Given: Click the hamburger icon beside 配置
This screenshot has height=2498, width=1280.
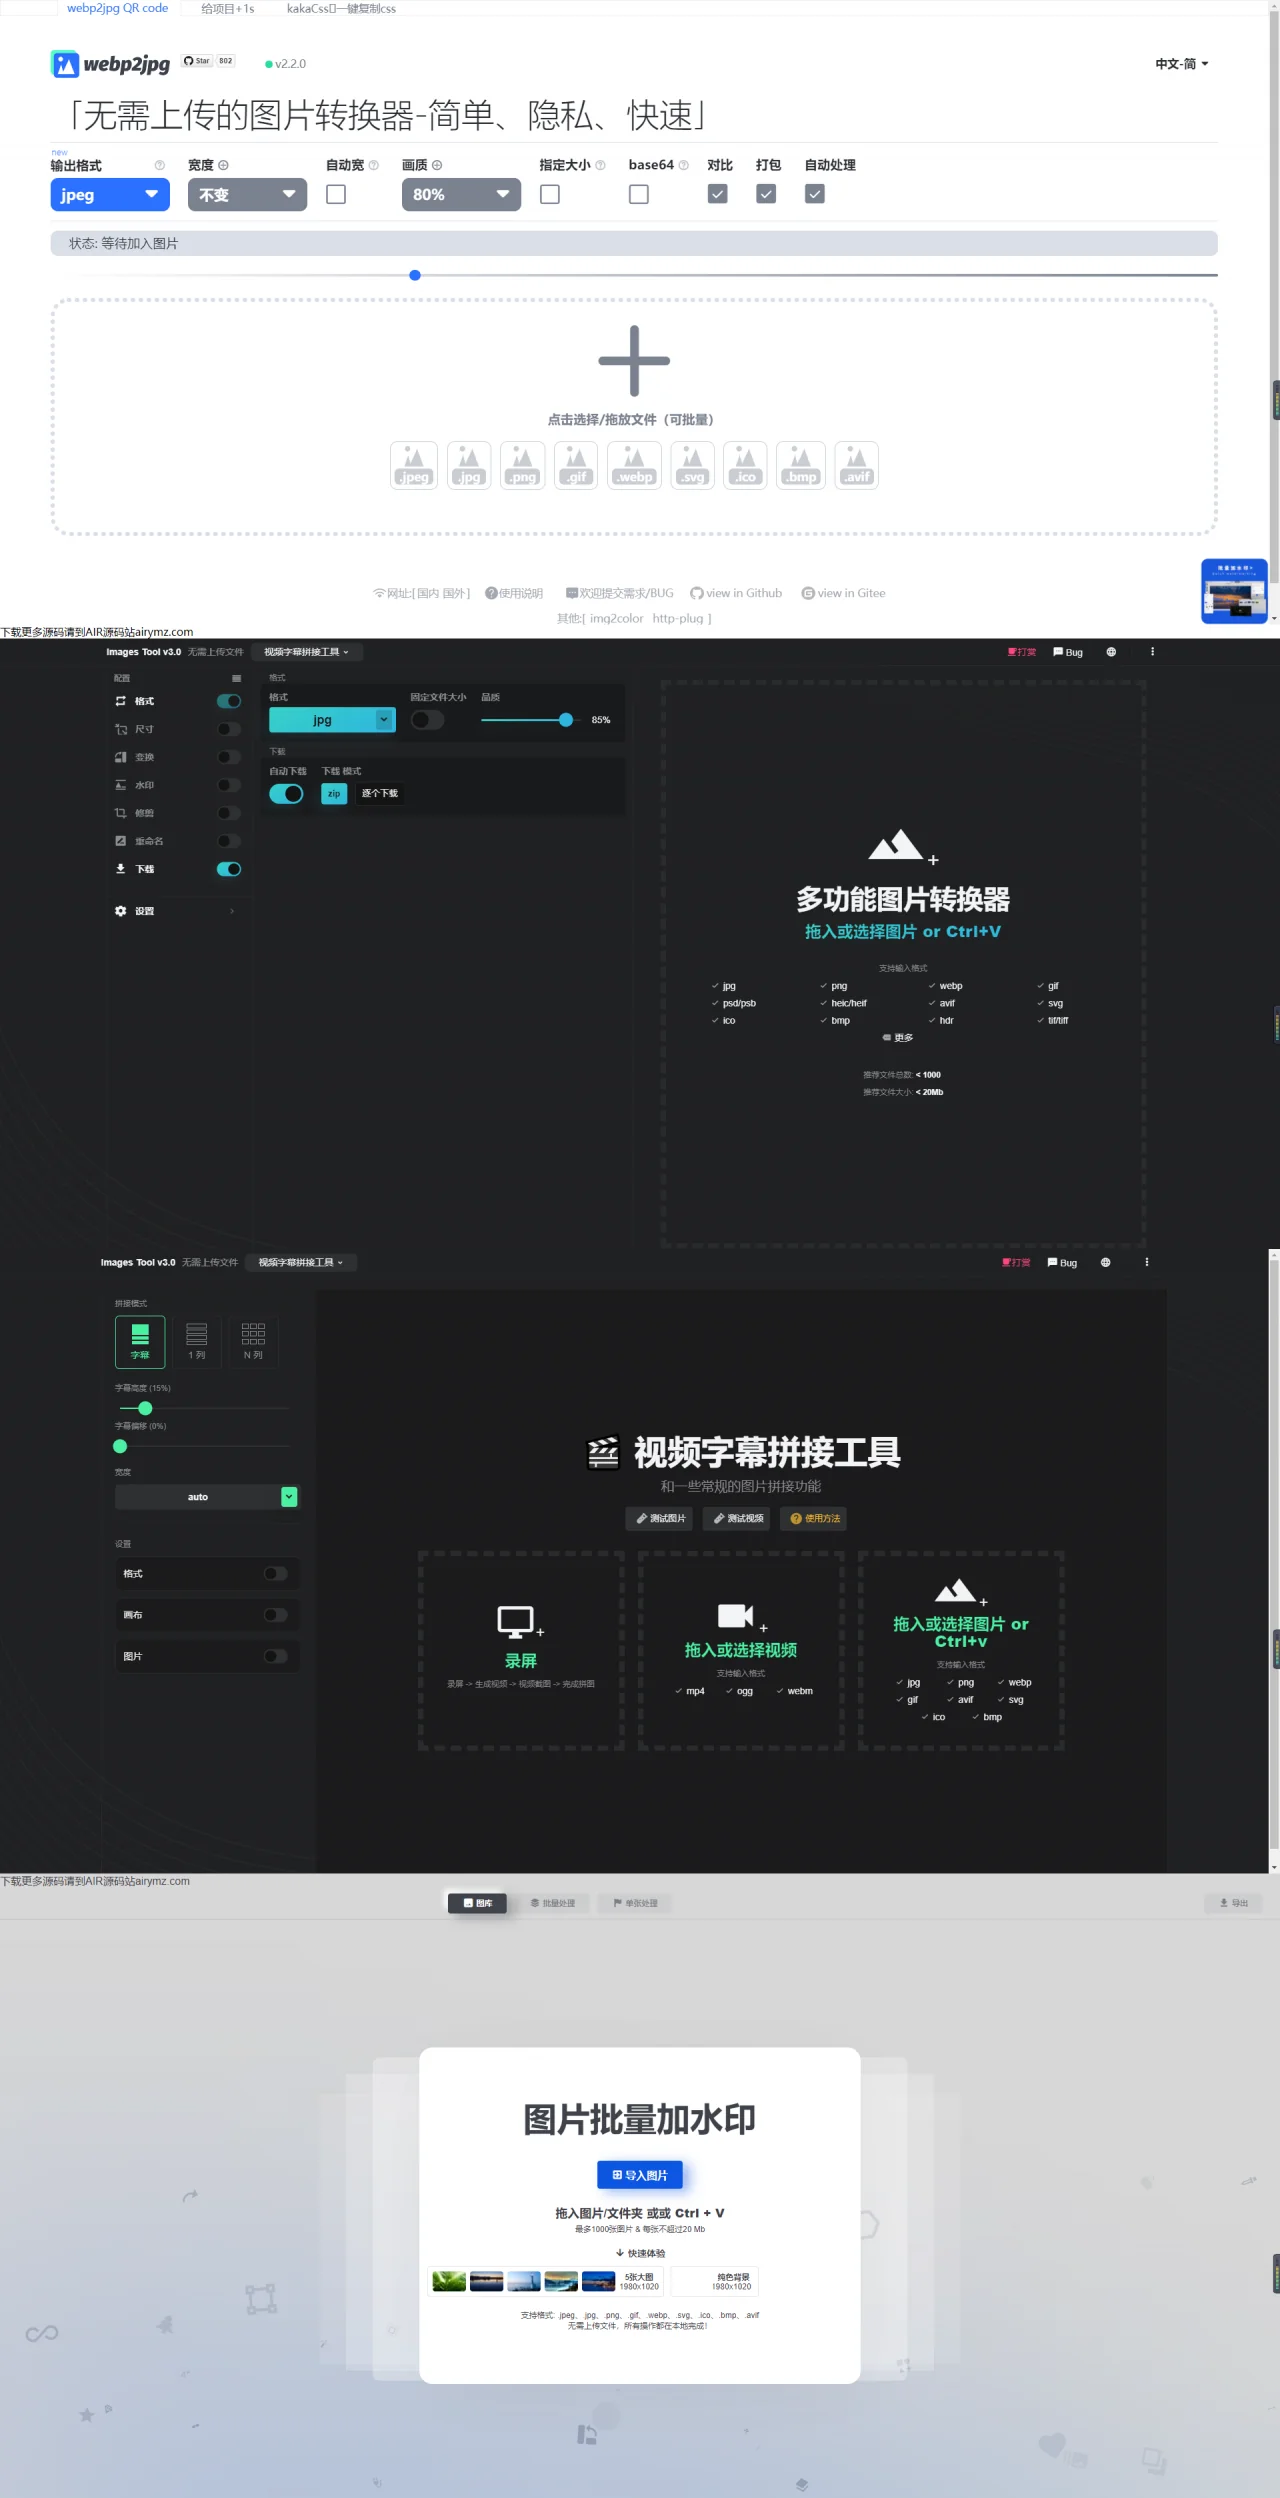Looking at the screenshot, I should (x=237, y=679).
